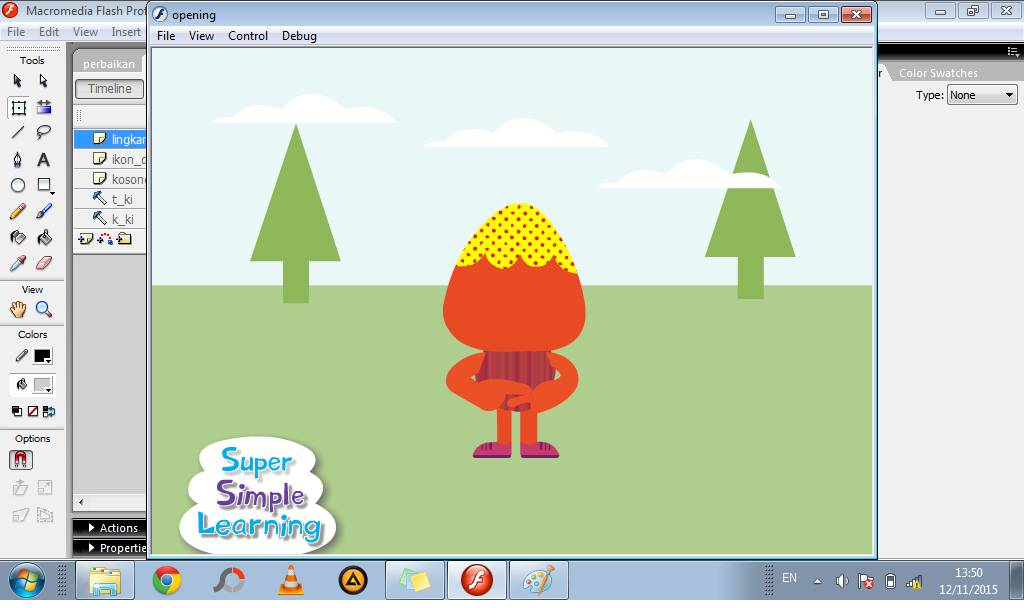This screenshot has width=1028, height=608.
Task: Select the Eyedropper tool
Action: coord(18,263)
